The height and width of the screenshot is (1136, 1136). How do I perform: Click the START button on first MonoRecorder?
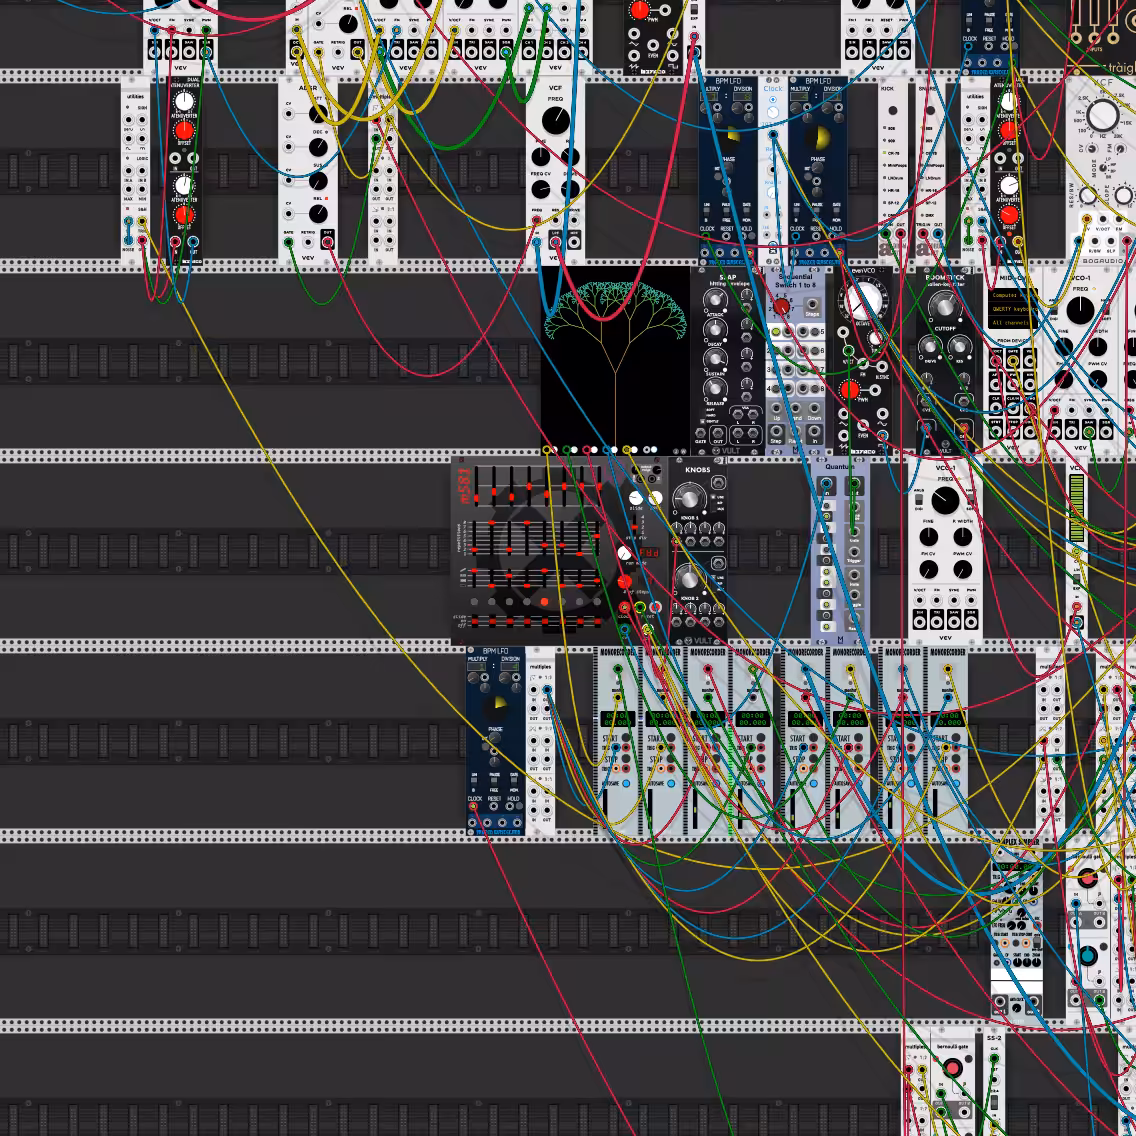[626, 738]
